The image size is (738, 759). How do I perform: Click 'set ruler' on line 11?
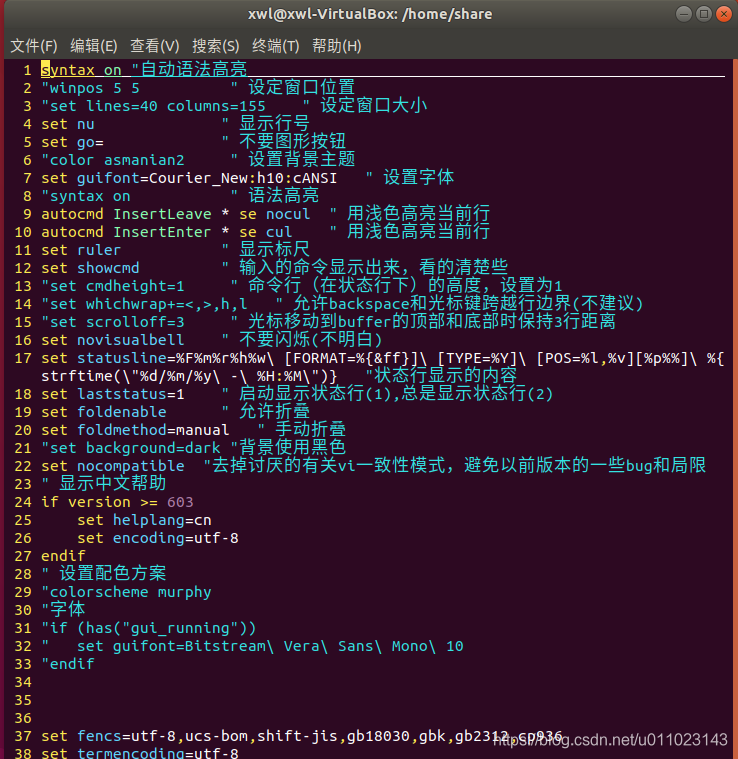click(x=81, y=250)
